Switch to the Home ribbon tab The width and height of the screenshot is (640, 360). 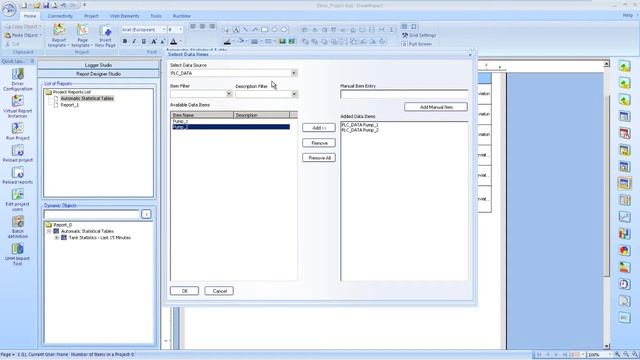(30, 16)
